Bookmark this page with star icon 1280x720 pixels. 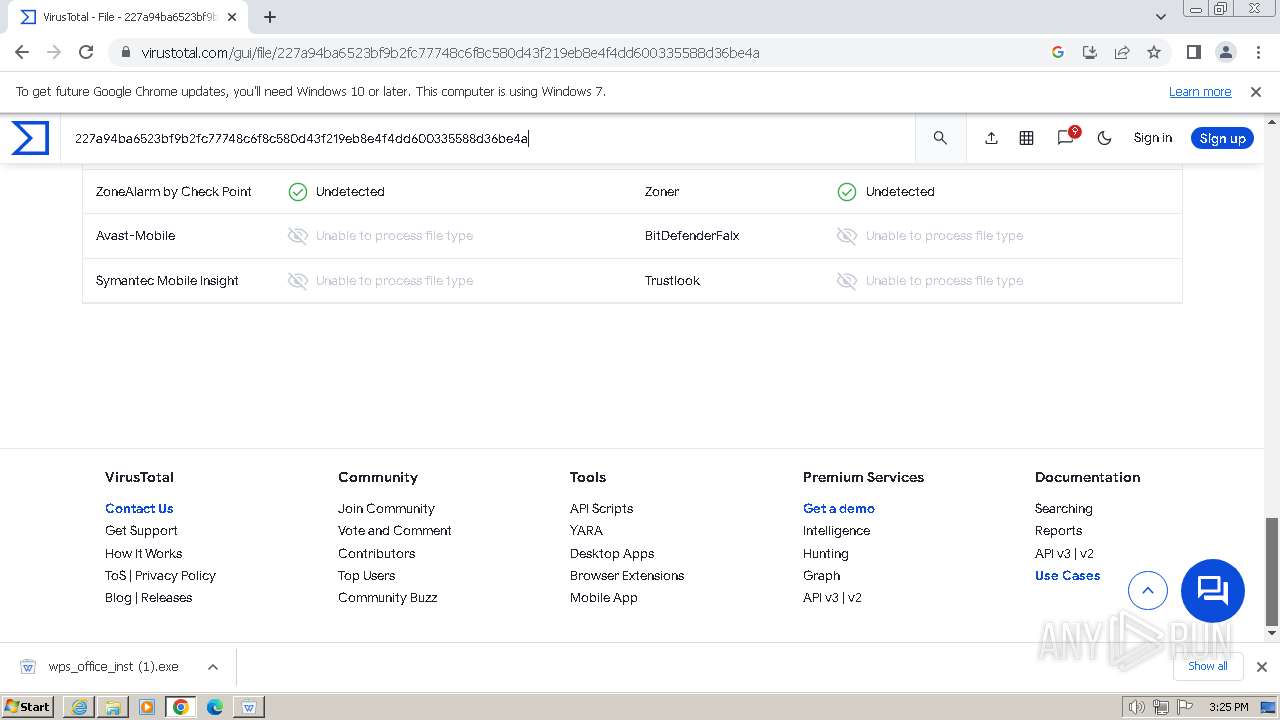(x=1154, y=52)
